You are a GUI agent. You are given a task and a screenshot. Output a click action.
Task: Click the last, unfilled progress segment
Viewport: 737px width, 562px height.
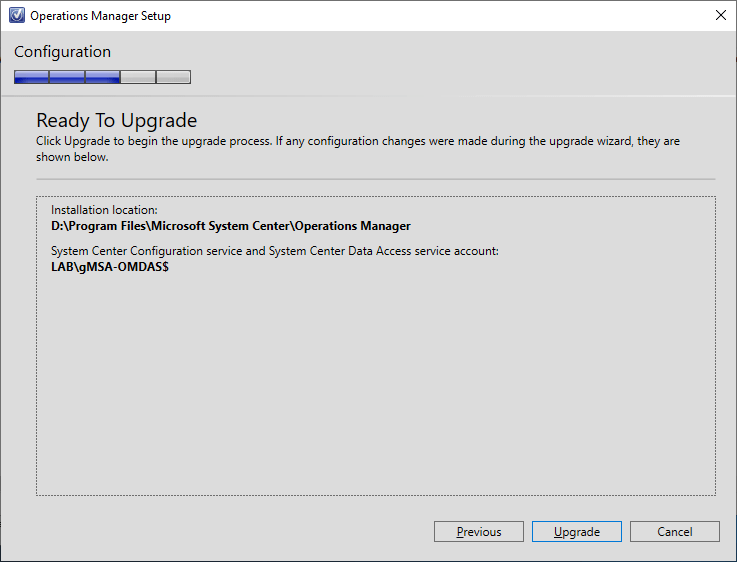coord(173,77)
